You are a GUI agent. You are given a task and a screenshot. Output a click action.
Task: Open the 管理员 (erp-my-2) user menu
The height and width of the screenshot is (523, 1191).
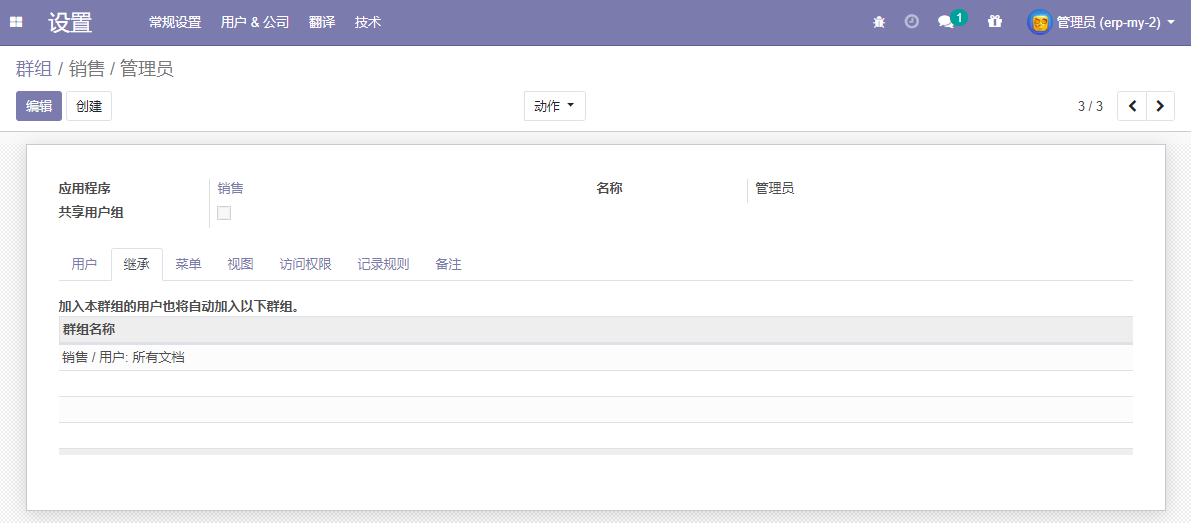pyautogui.click(x=1101, y=23)
